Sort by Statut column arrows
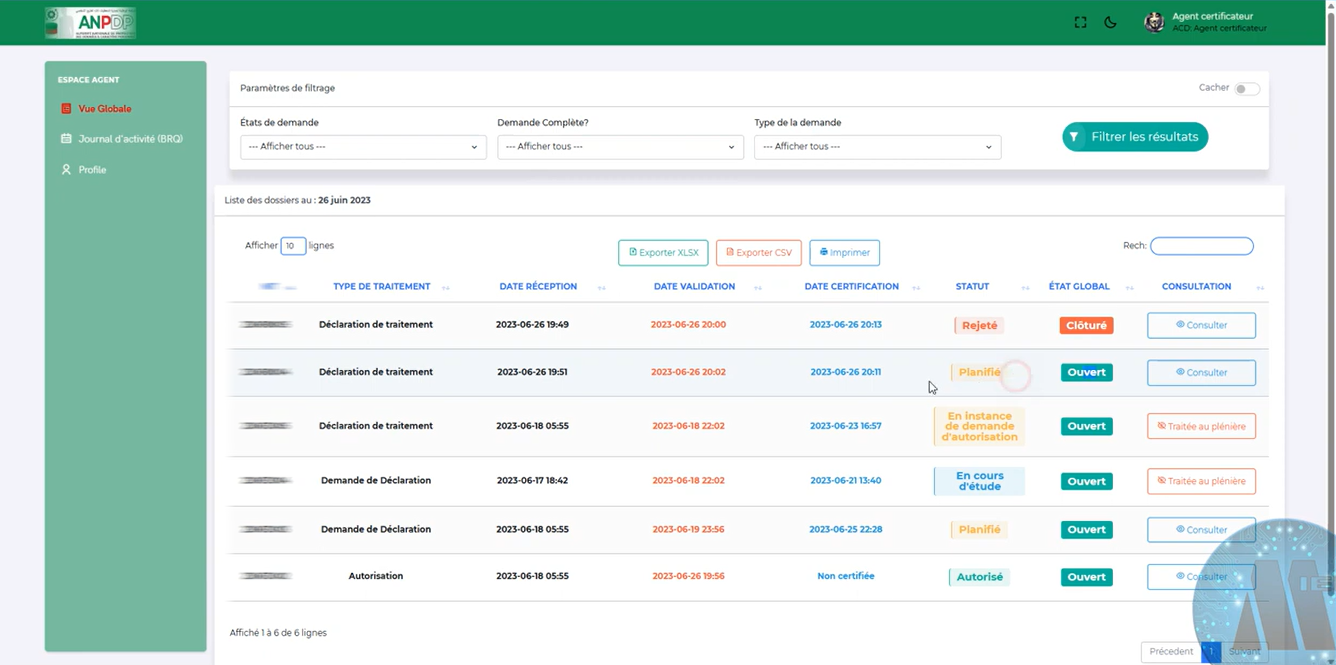This screenshot has width=1336, height=665. click(x=1025, y=288)
